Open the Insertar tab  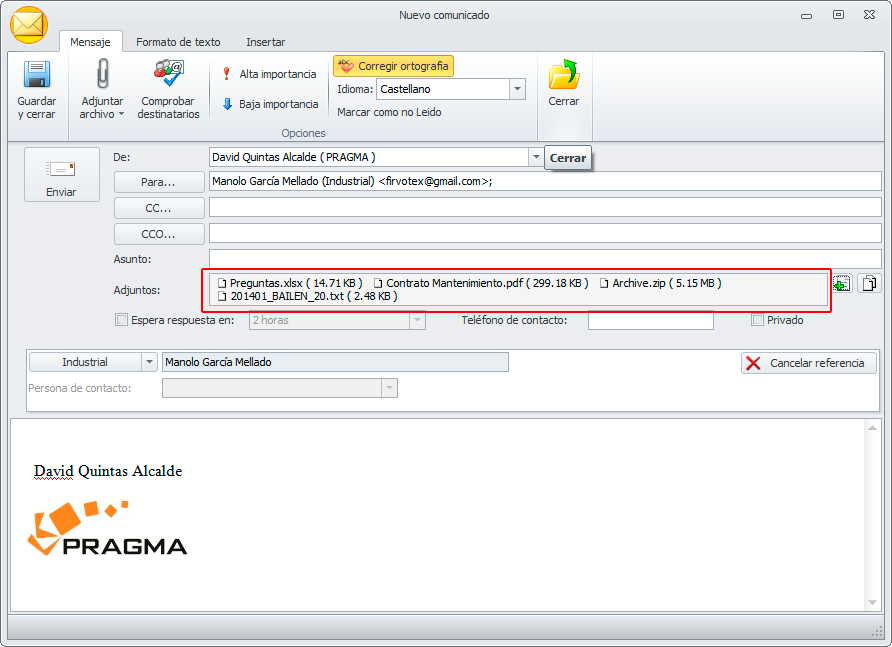(x=266, y=42)
